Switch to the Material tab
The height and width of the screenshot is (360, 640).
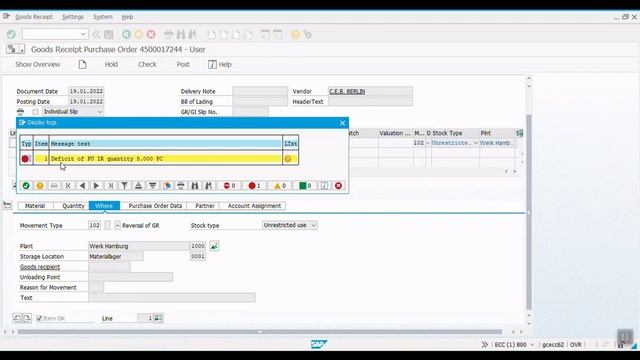pos(35,206)
